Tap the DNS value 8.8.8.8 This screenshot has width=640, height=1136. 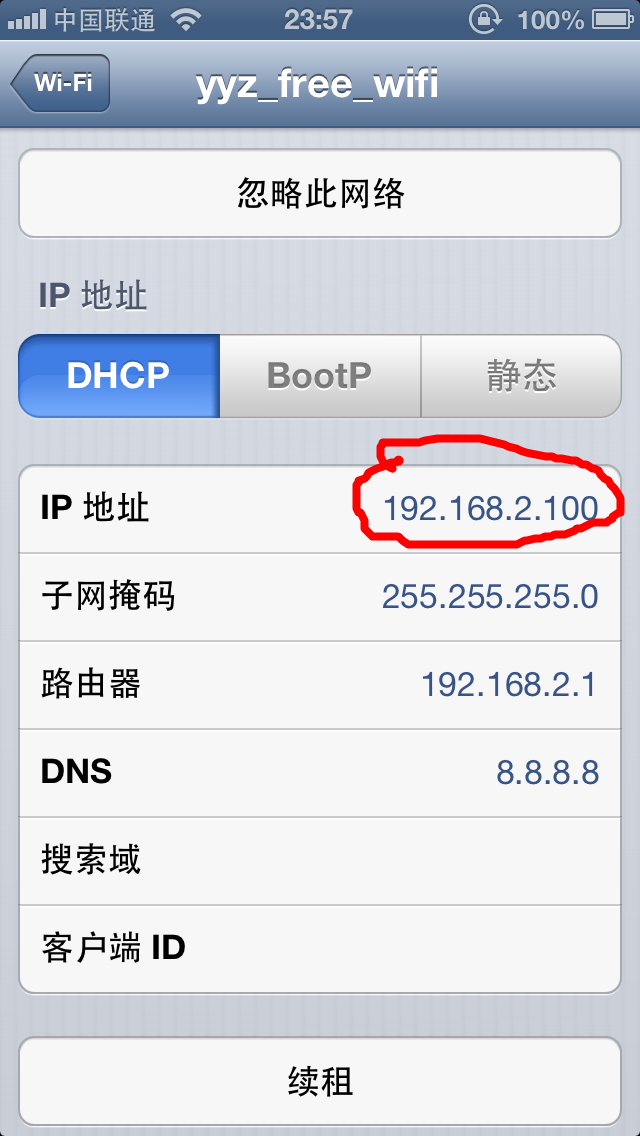click(x=547, y=773)
